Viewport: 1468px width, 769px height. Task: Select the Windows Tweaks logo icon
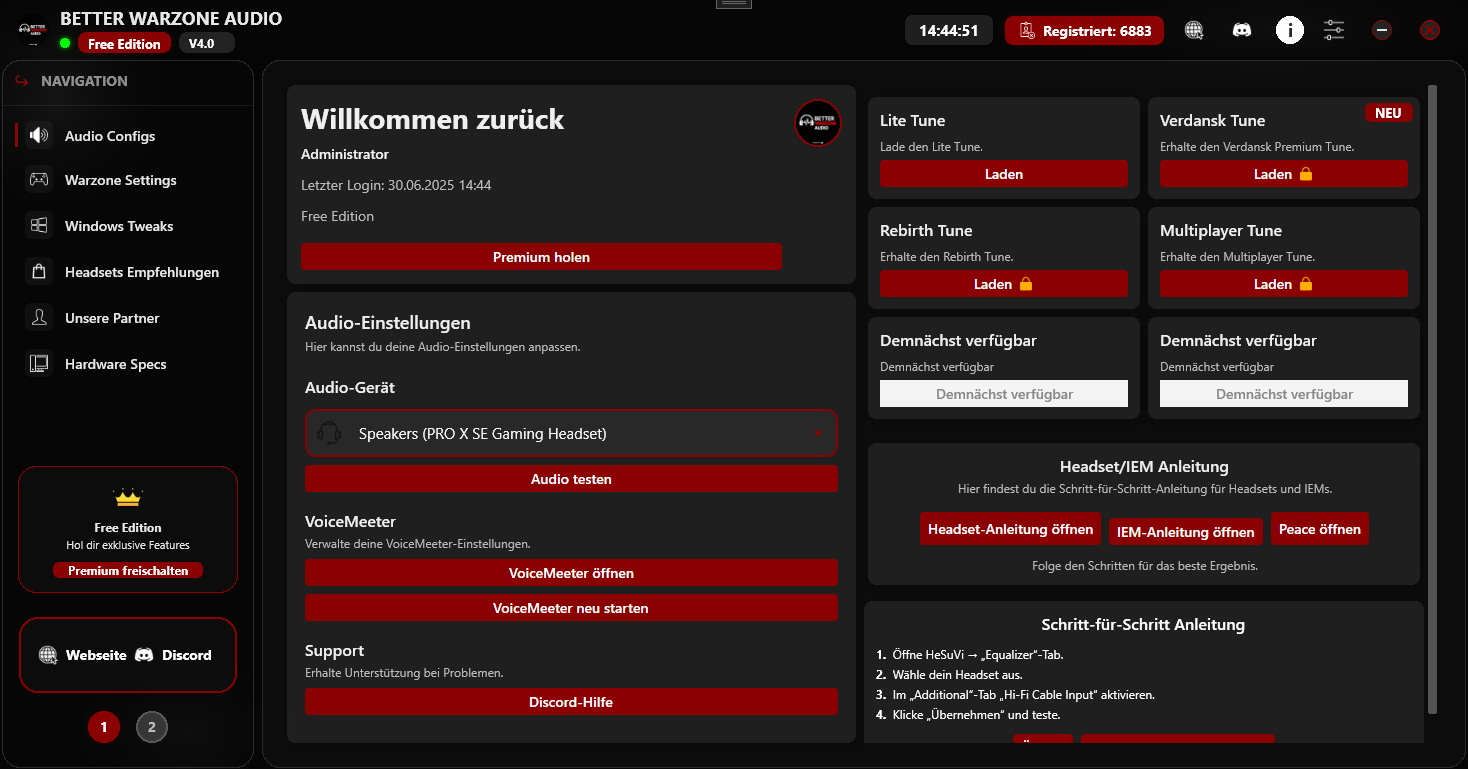click(39, 226)
